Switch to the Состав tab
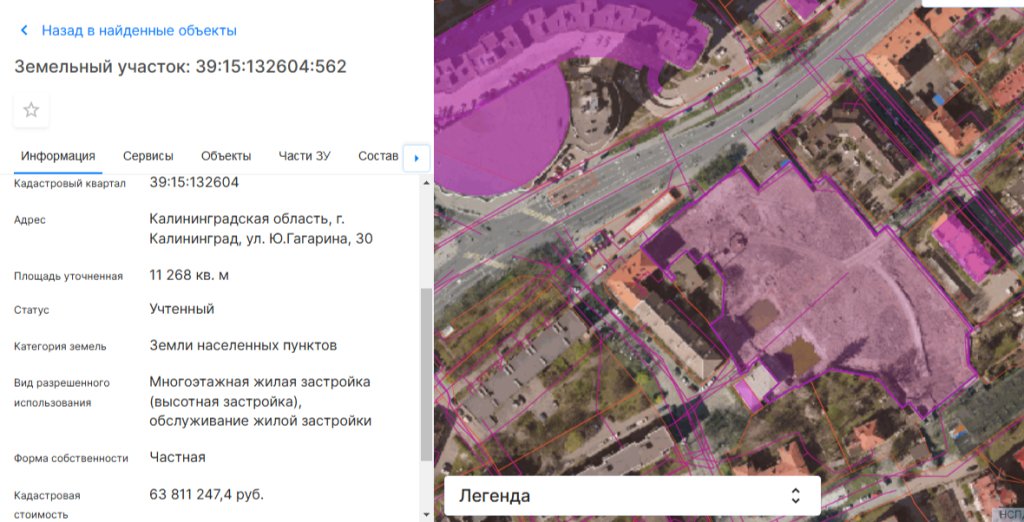 377,156
